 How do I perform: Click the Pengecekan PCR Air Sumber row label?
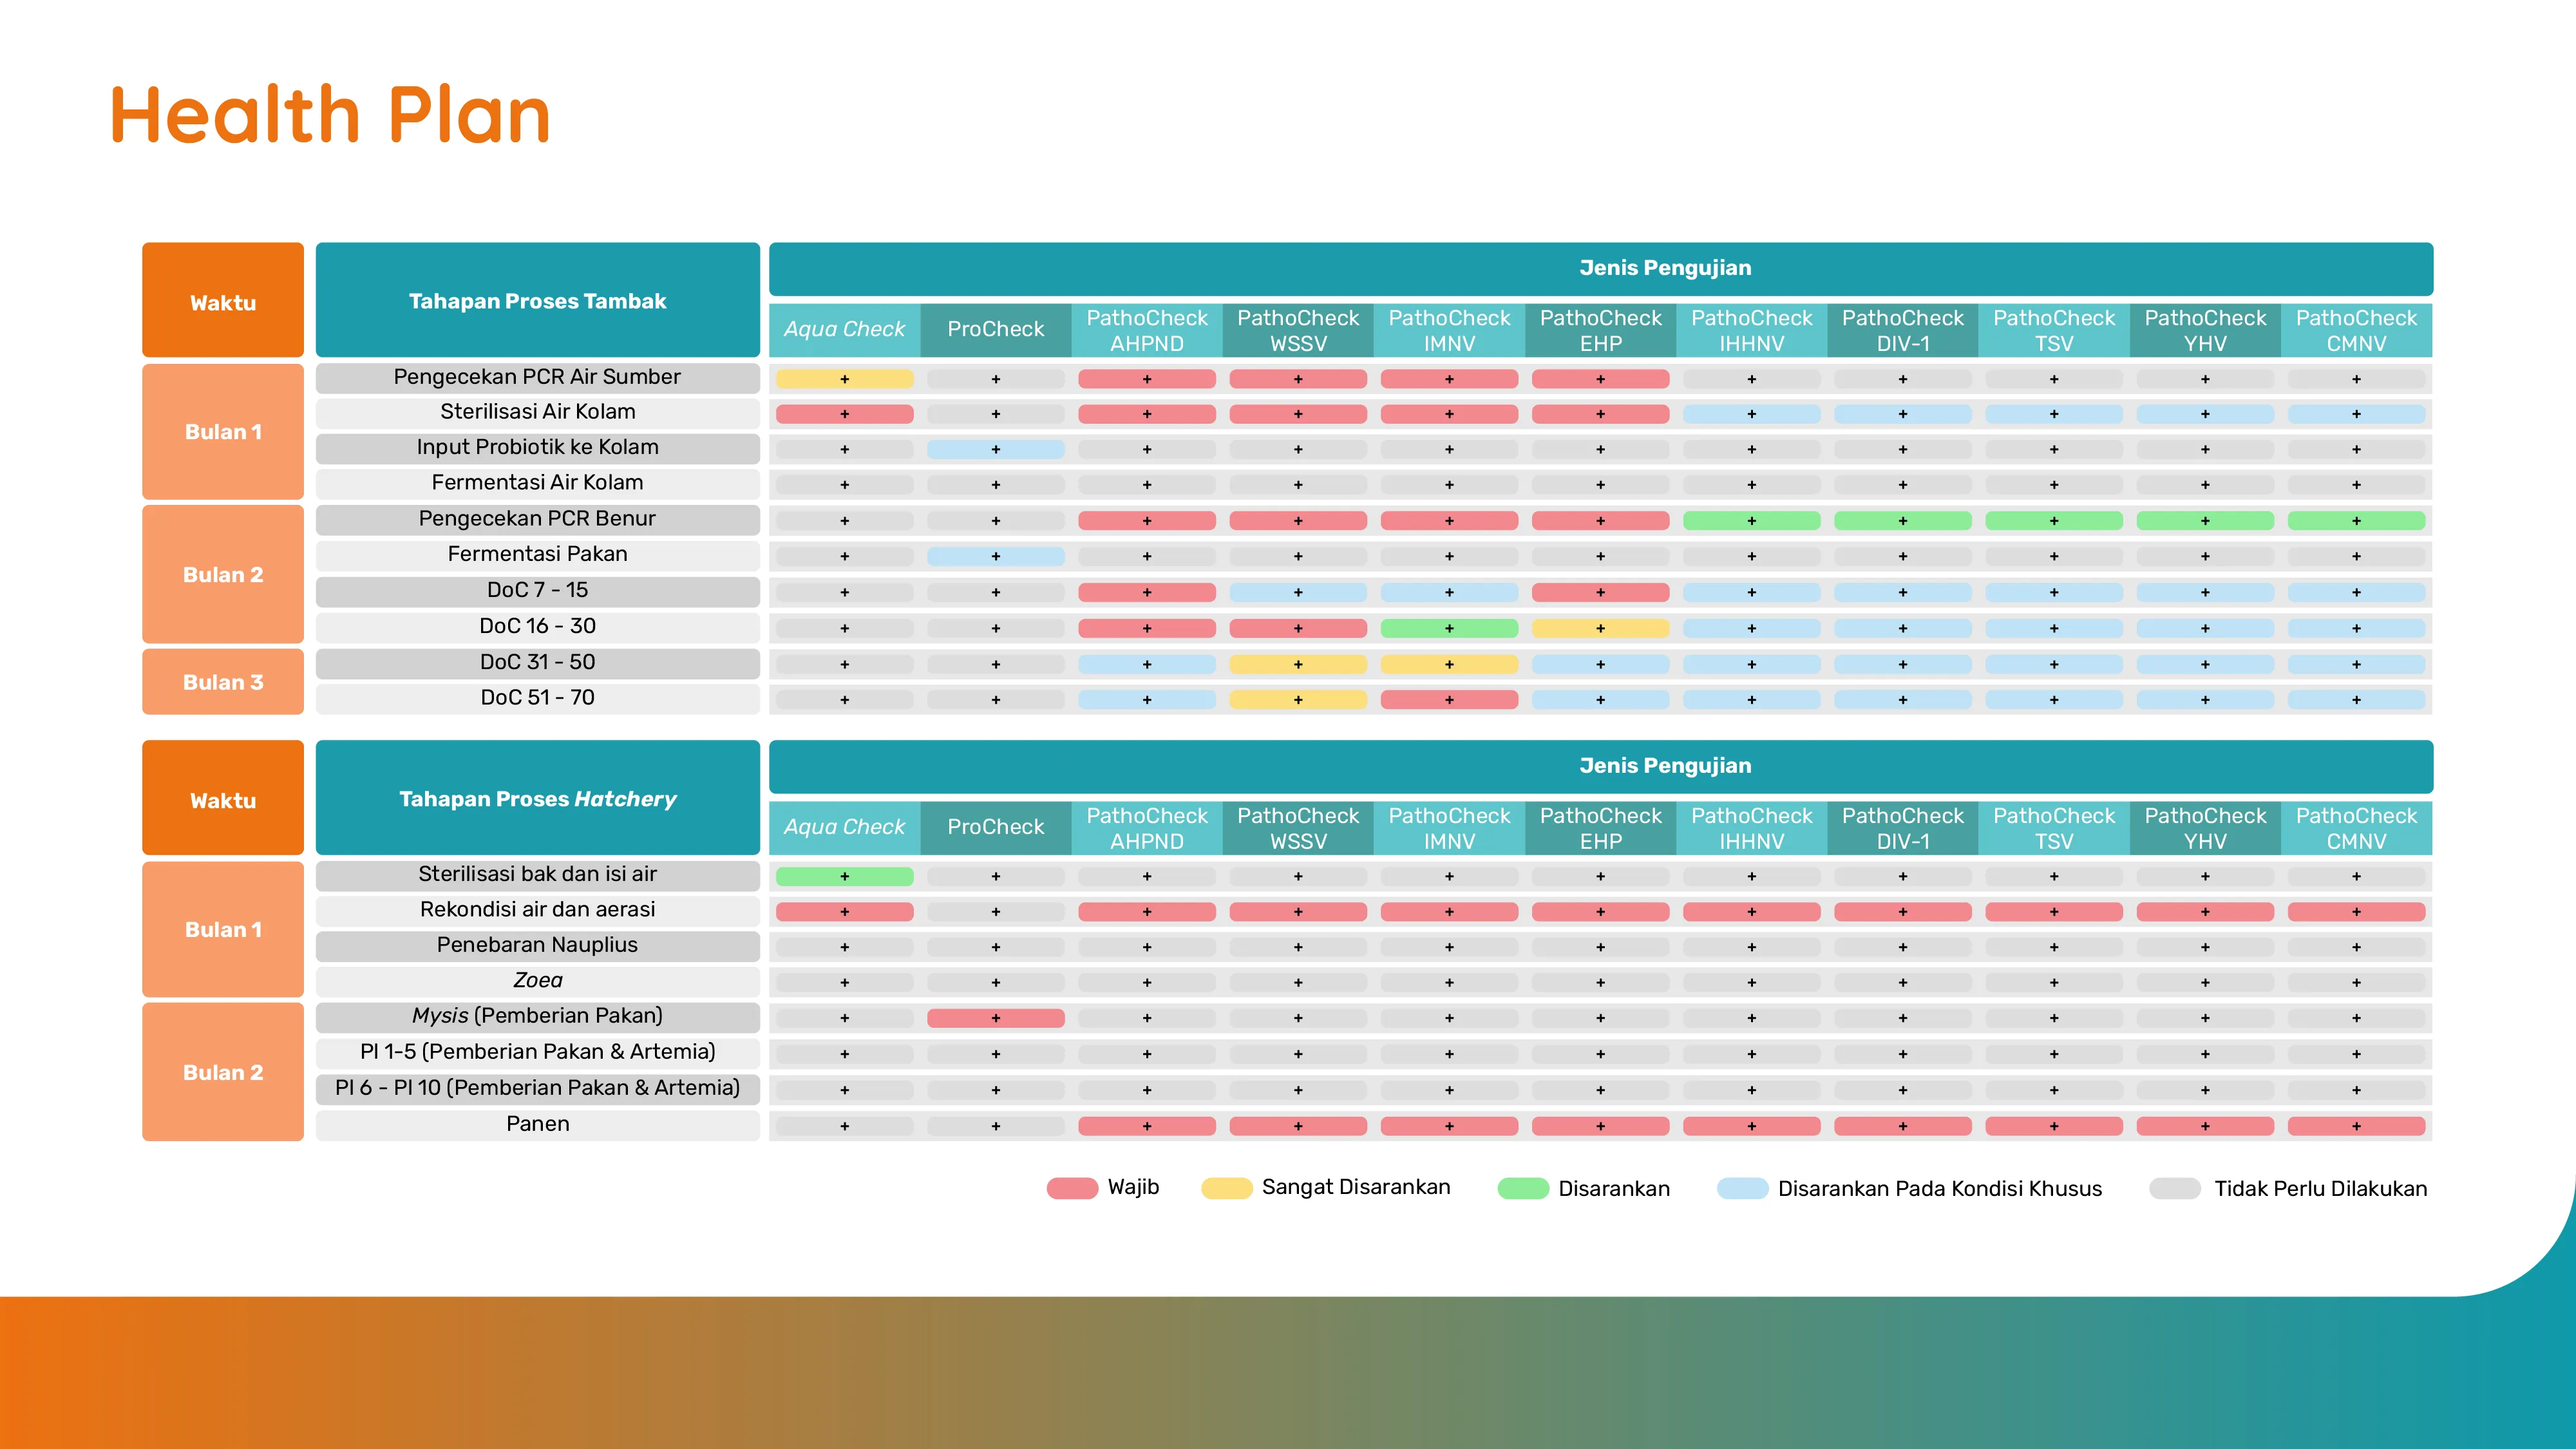[x=537, y=377]
